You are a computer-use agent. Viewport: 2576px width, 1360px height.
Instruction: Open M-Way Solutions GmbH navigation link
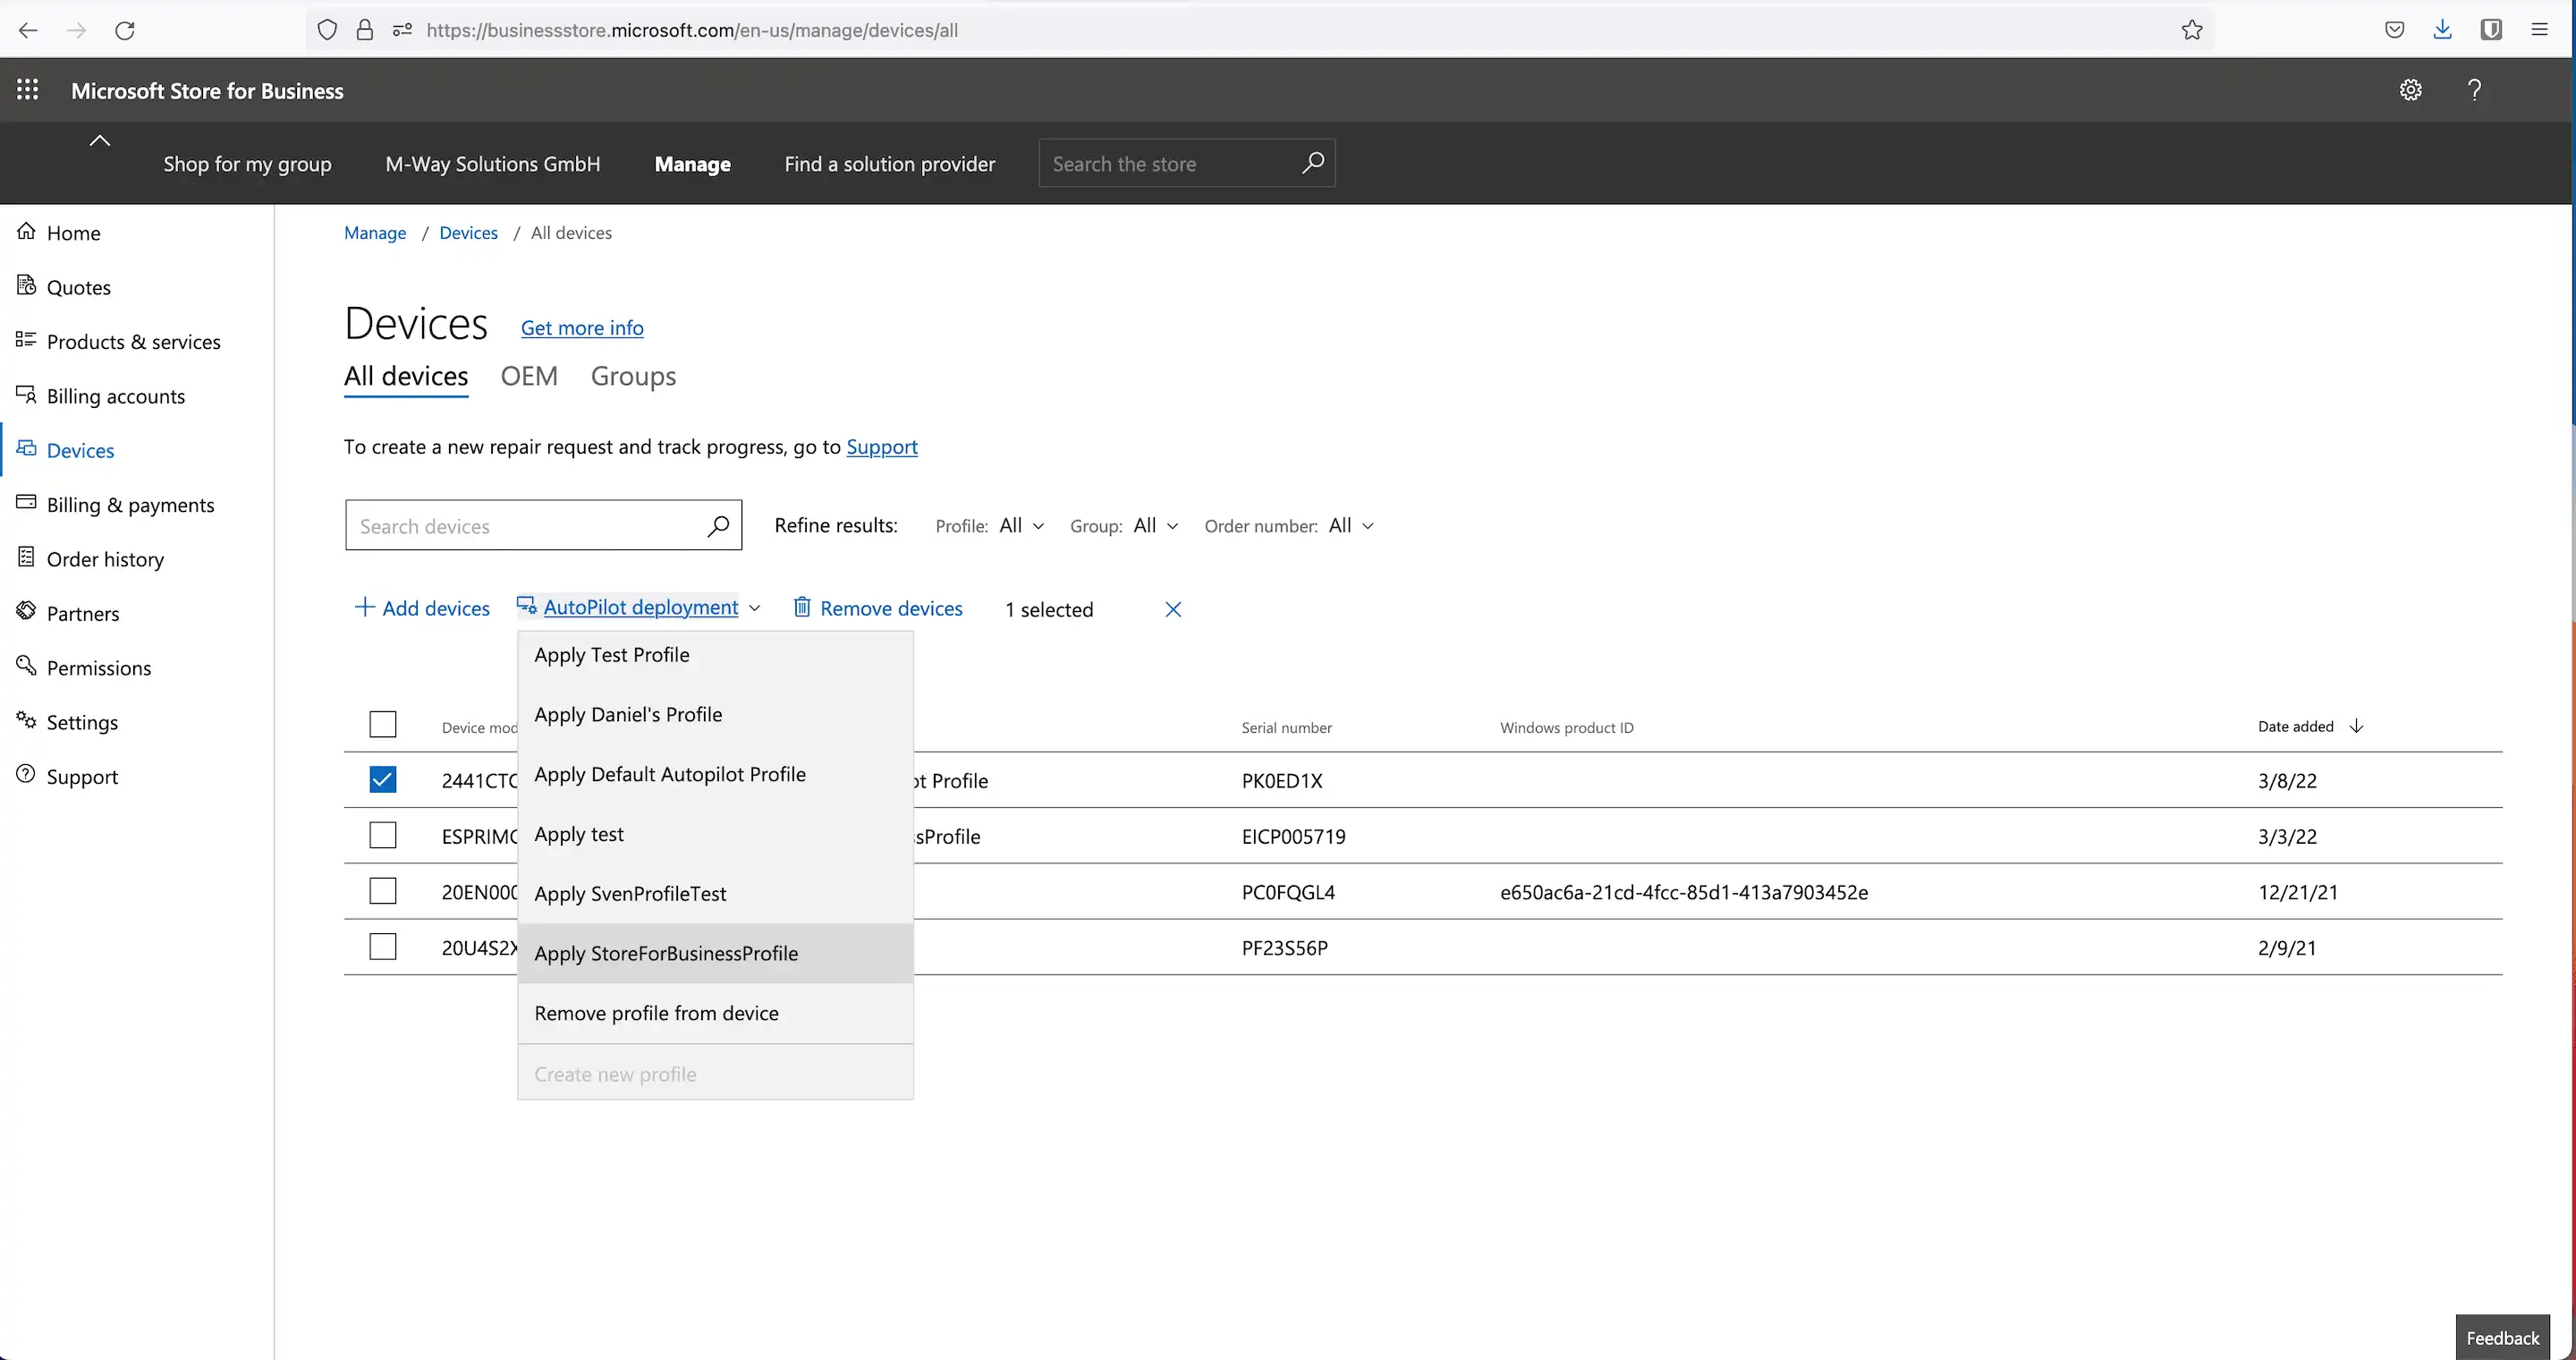(x=493, y=164)
